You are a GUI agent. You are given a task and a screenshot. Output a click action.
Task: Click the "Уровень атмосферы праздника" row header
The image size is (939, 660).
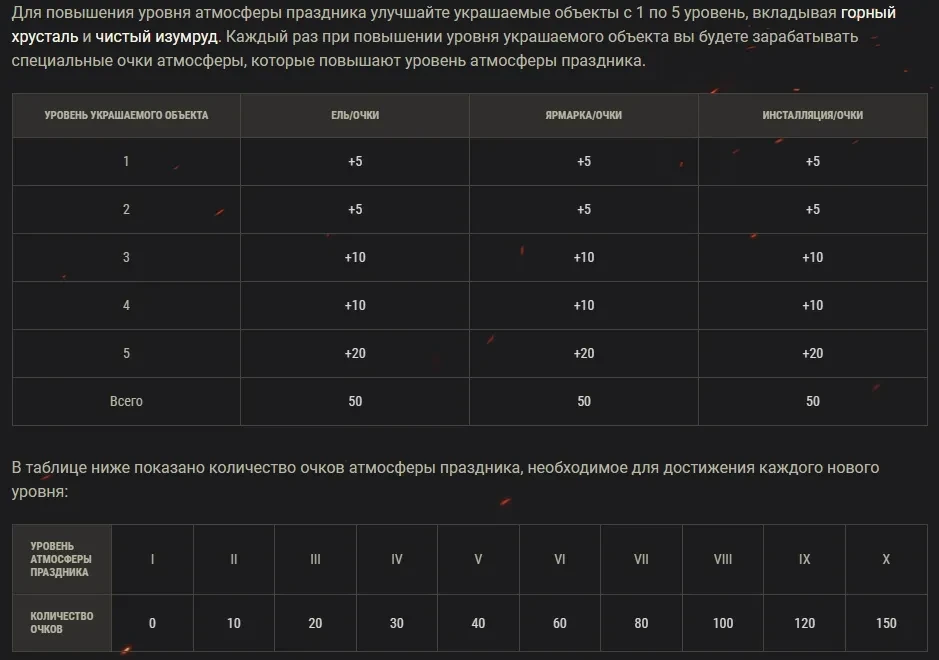(x=61, y=559)
